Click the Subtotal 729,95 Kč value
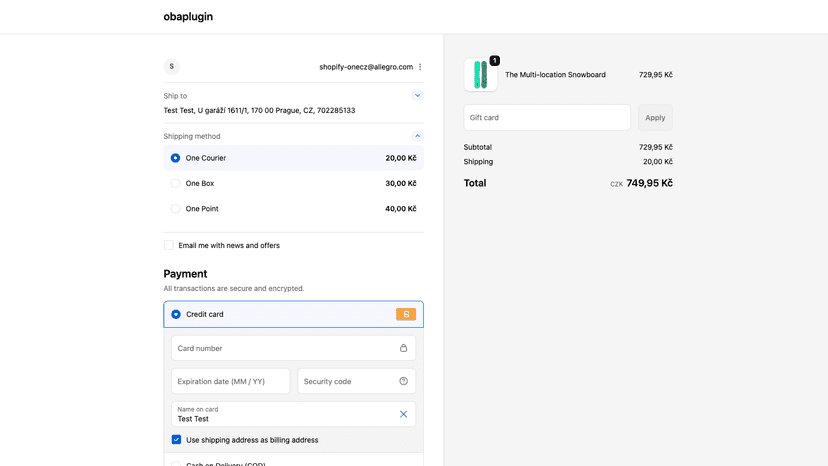 [x=655, y=147]
